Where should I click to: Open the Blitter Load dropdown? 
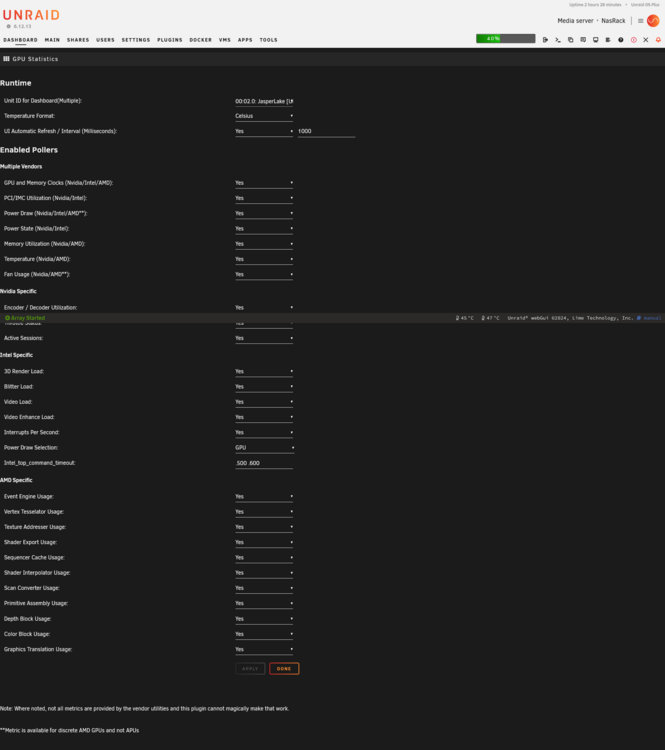(x=264, y=387)
